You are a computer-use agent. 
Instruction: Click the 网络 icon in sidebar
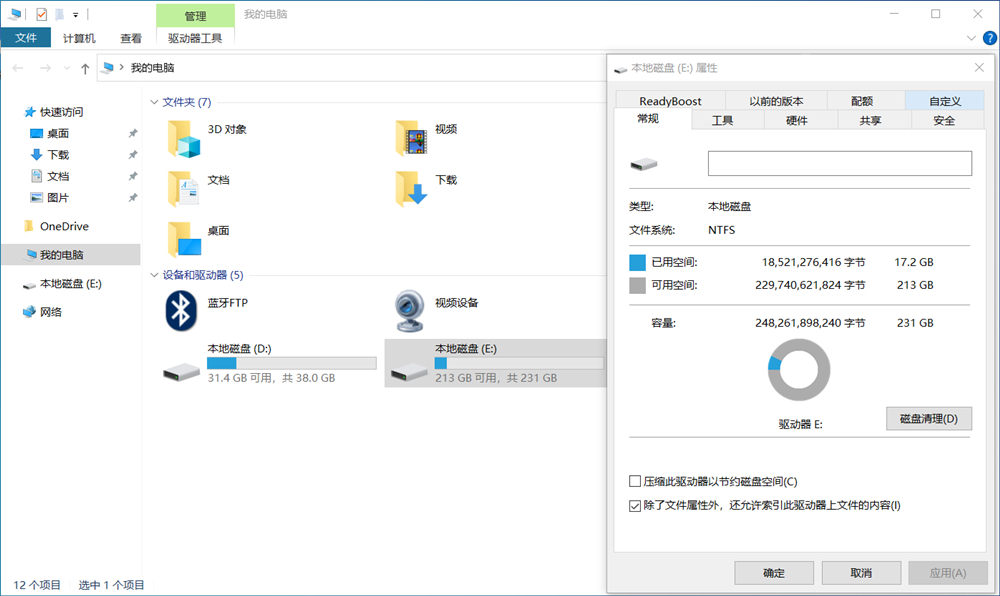[x=29, y=312]
